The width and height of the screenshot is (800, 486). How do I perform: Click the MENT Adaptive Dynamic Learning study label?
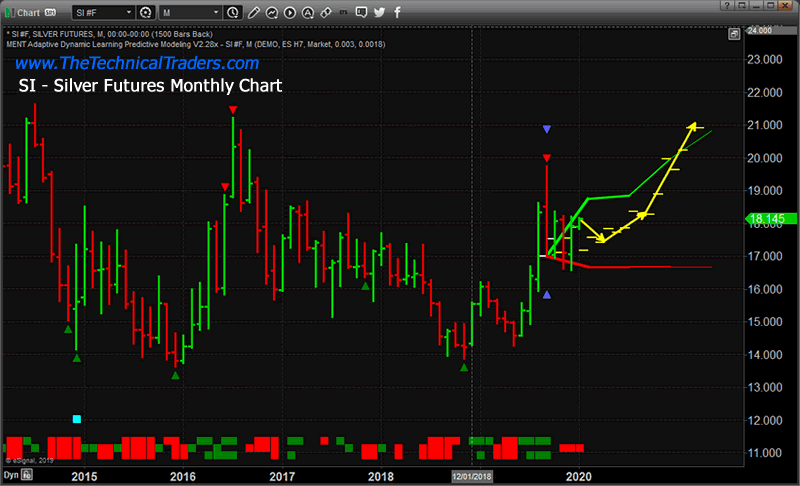[195, 44]
